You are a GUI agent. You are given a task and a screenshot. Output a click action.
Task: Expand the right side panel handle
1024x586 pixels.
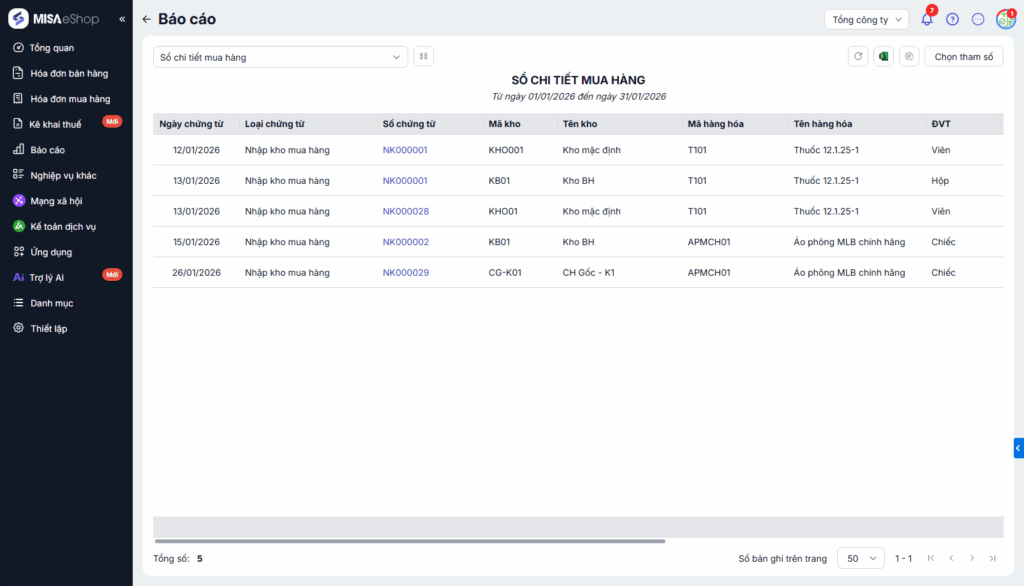click(1018, 448)
